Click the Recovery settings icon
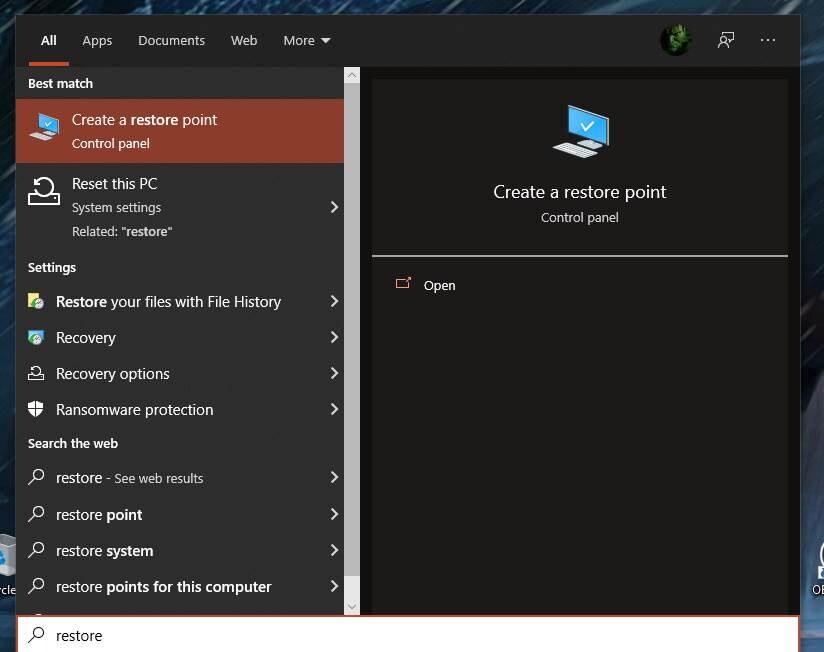Screen dimensions: 824x652 tap(36, 338)
